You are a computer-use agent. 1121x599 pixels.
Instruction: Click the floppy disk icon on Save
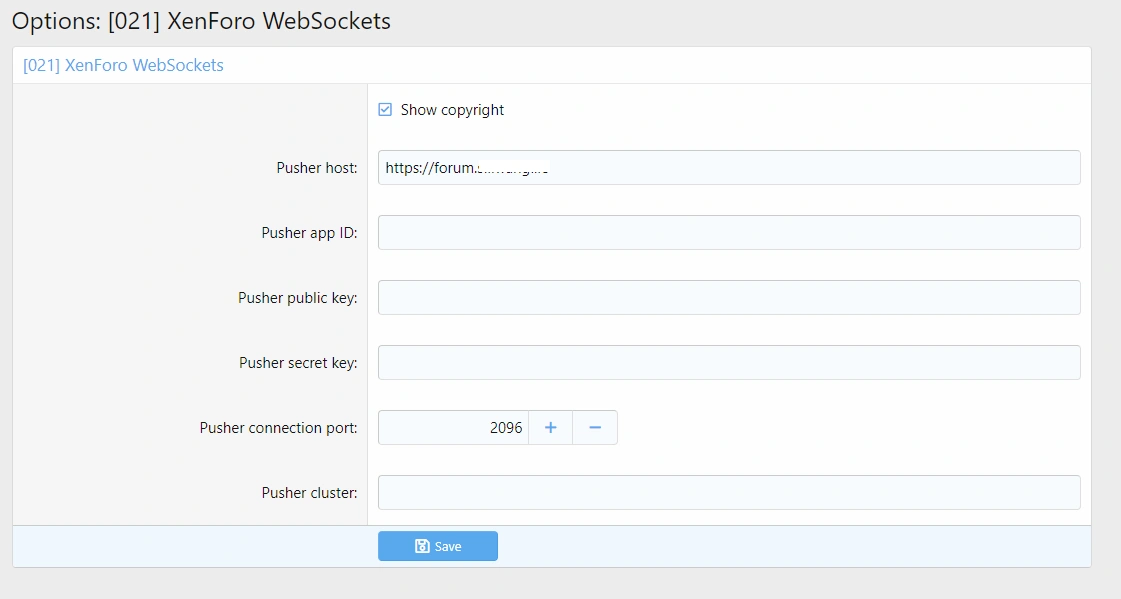click(422, 547)
